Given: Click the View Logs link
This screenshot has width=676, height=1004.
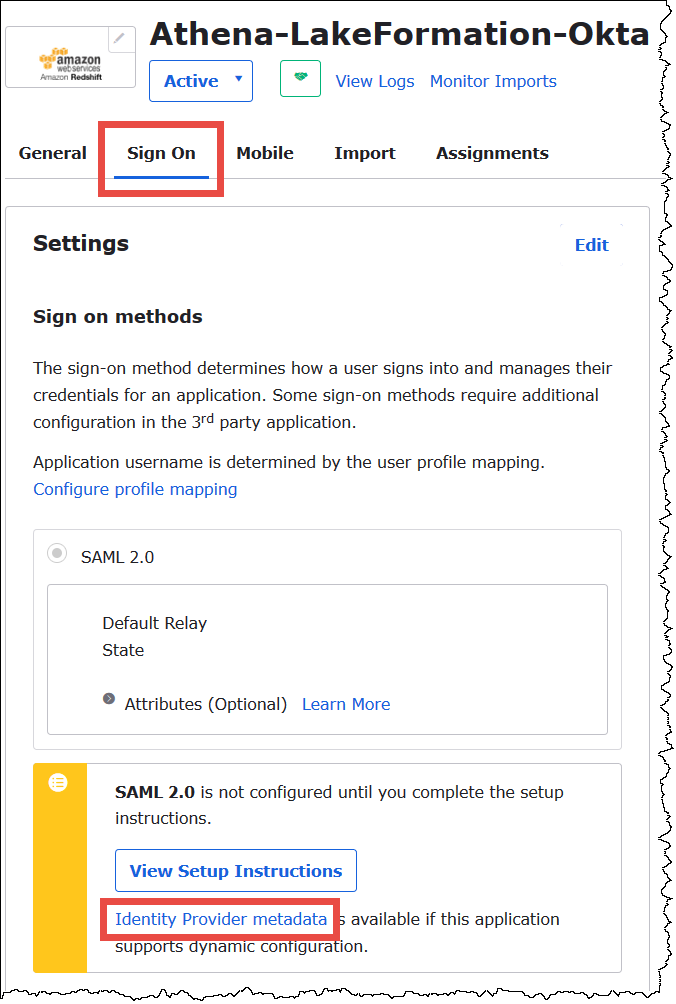Looking at the screenshot, I should pos(375,81).
